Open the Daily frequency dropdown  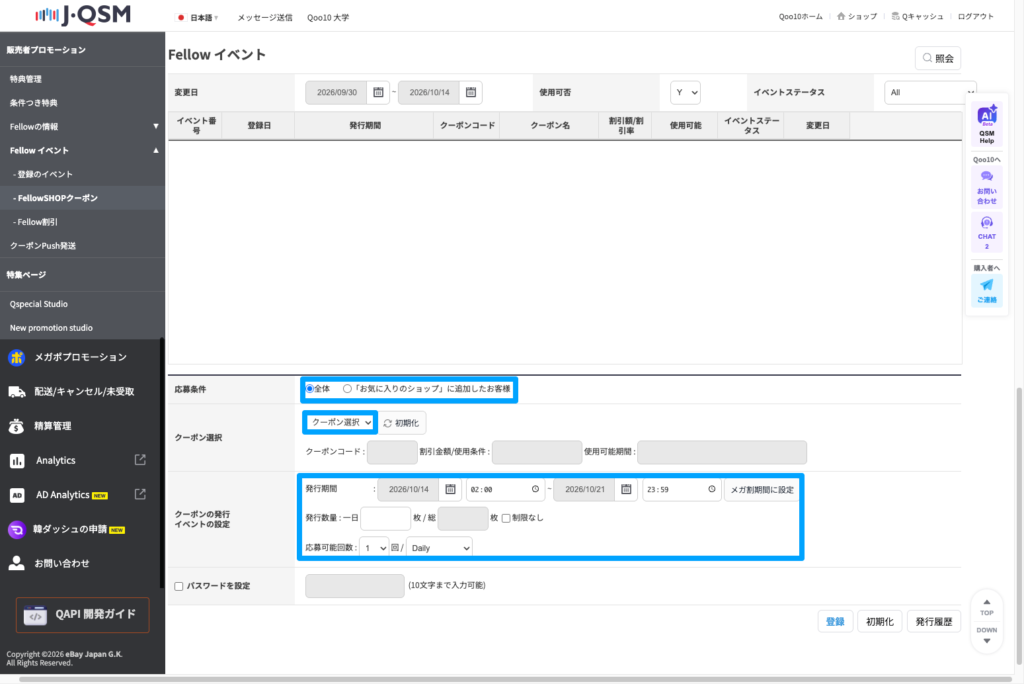pos(439,547)
